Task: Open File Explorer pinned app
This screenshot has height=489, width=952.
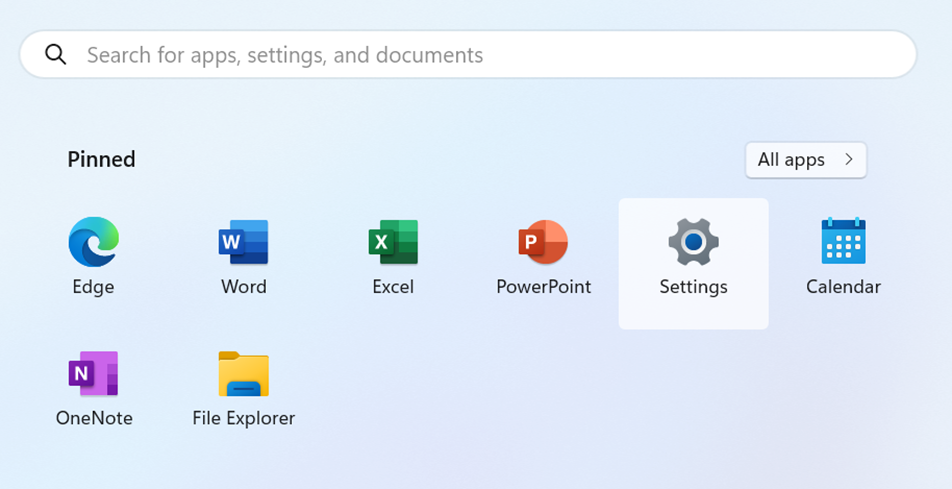Action: 243,391
